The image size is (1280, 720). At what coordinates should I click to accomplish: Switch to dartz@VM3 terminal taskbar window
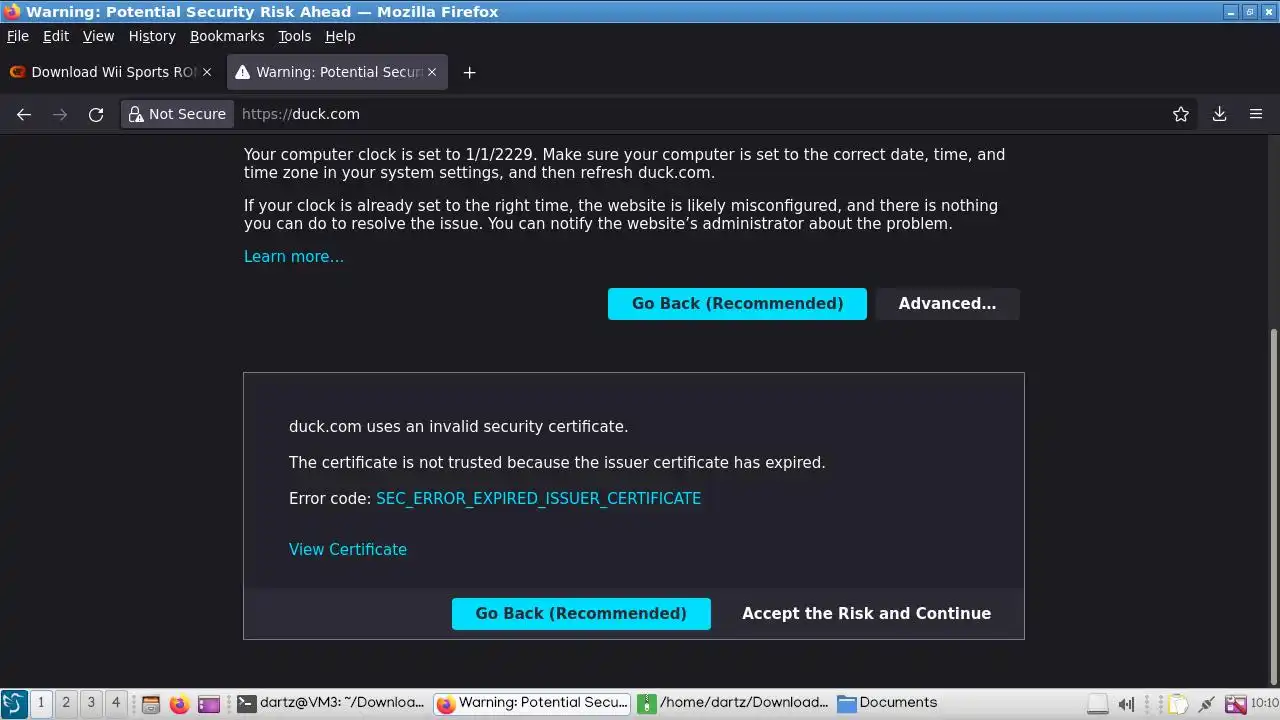[x=332, y=703]
